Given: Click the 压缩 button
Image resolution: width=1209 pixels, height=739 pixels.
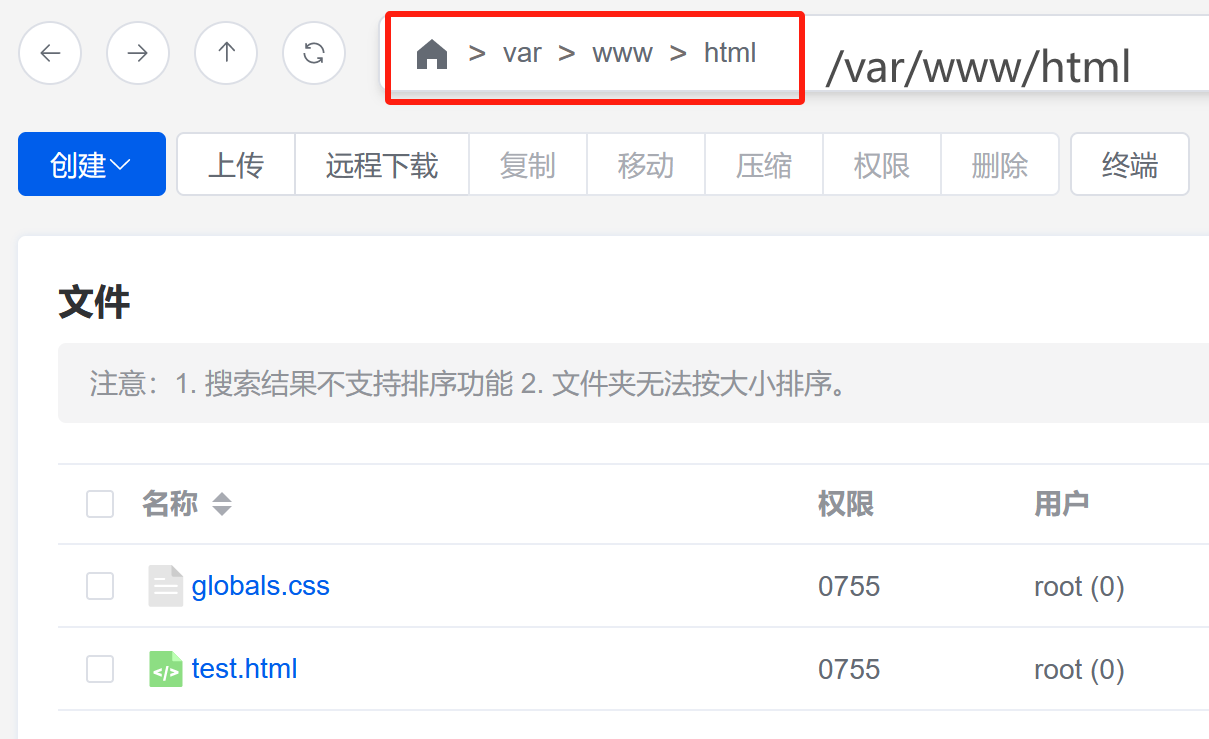Looking at the screenshot, I should 764,164.
